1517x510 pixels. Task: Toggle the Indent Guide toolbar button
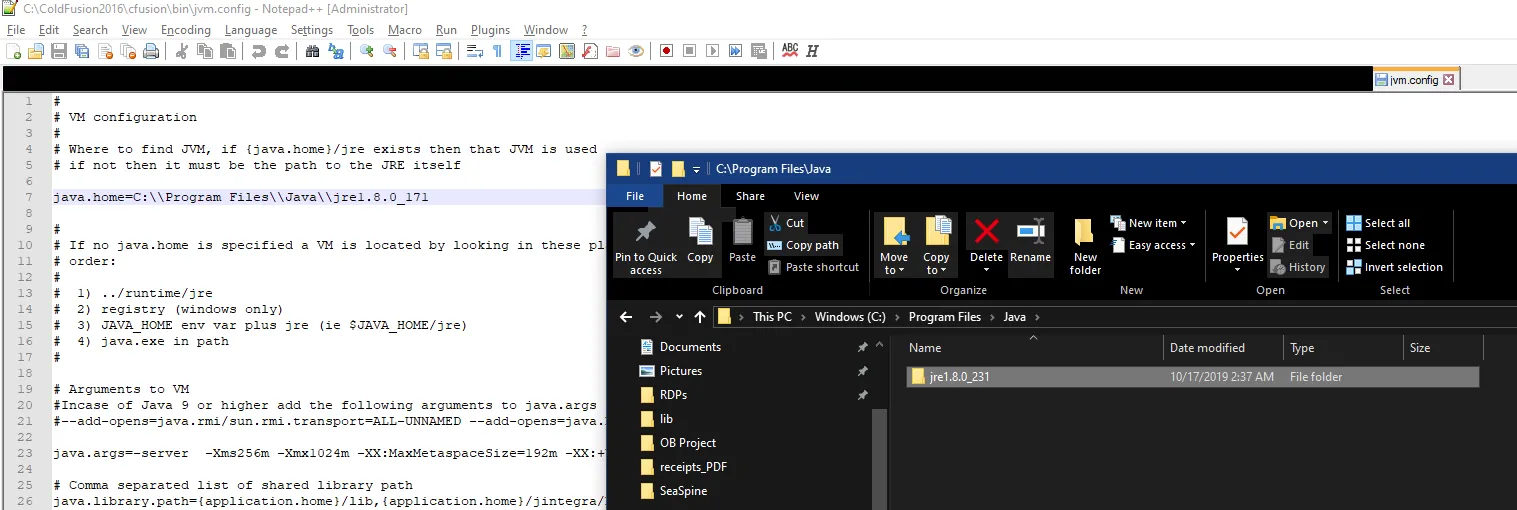tap(521, 51)
